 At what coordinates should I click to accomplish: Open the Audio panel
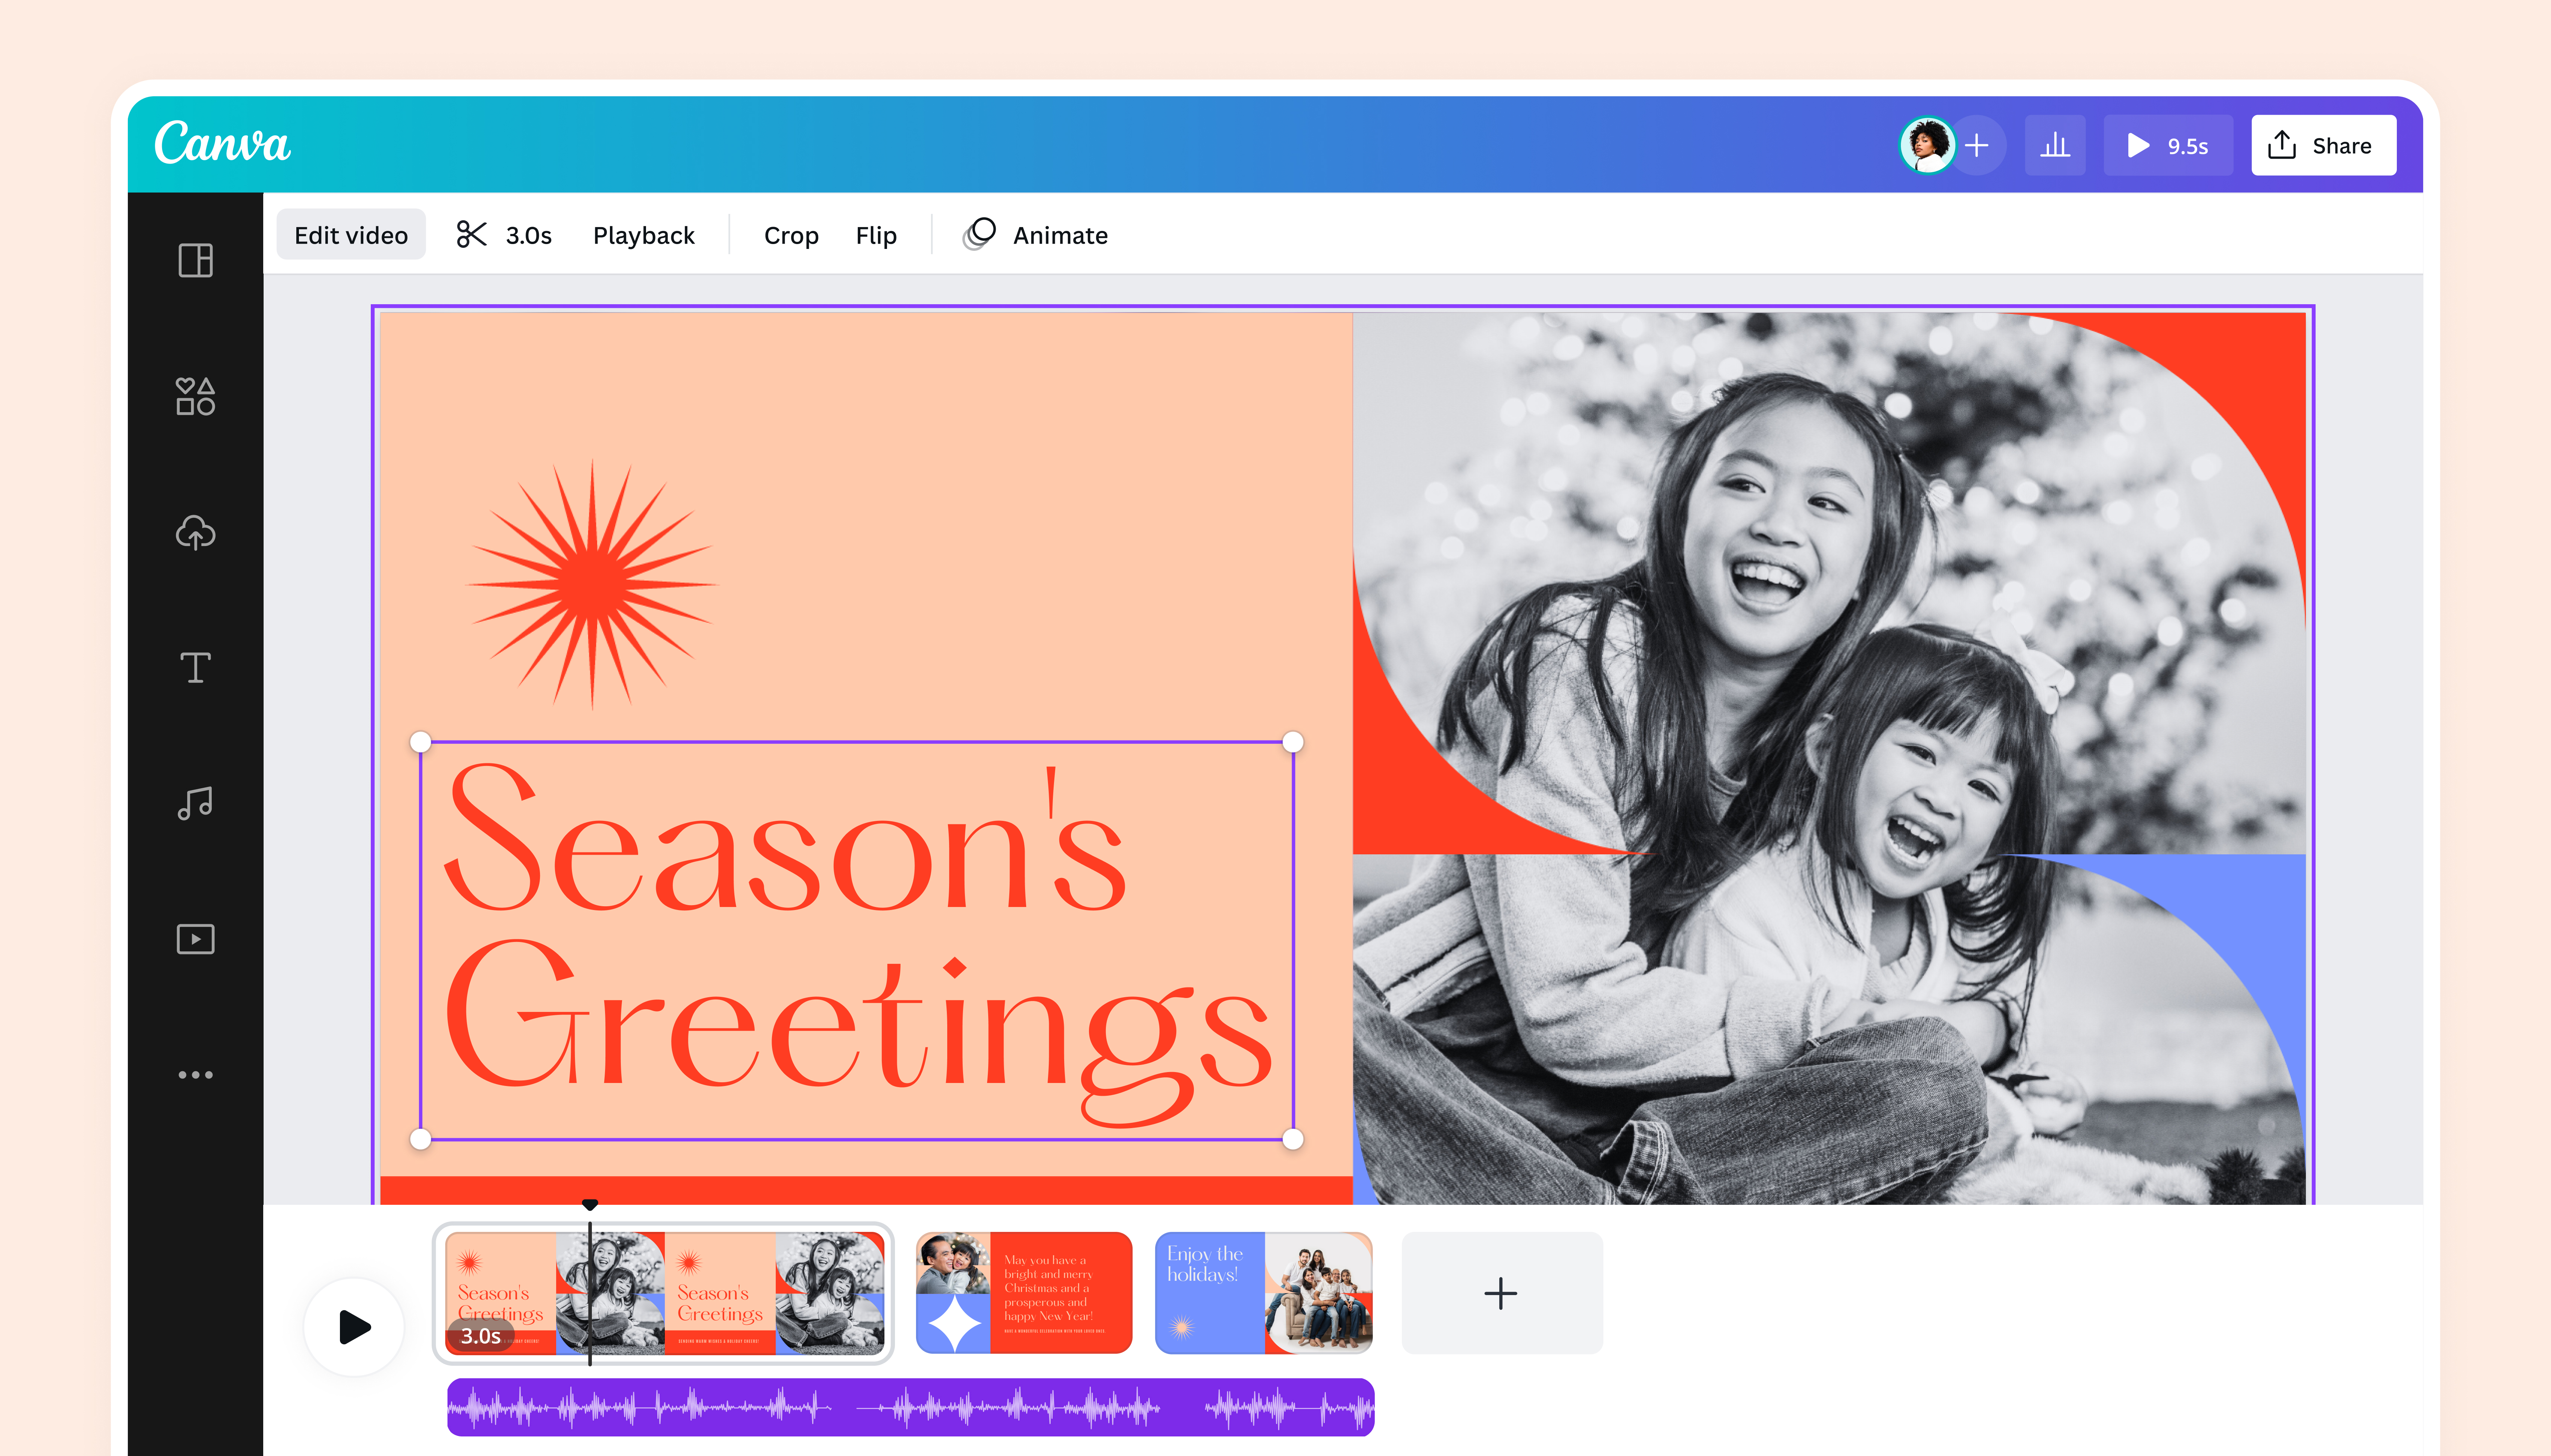coord(196,803)
